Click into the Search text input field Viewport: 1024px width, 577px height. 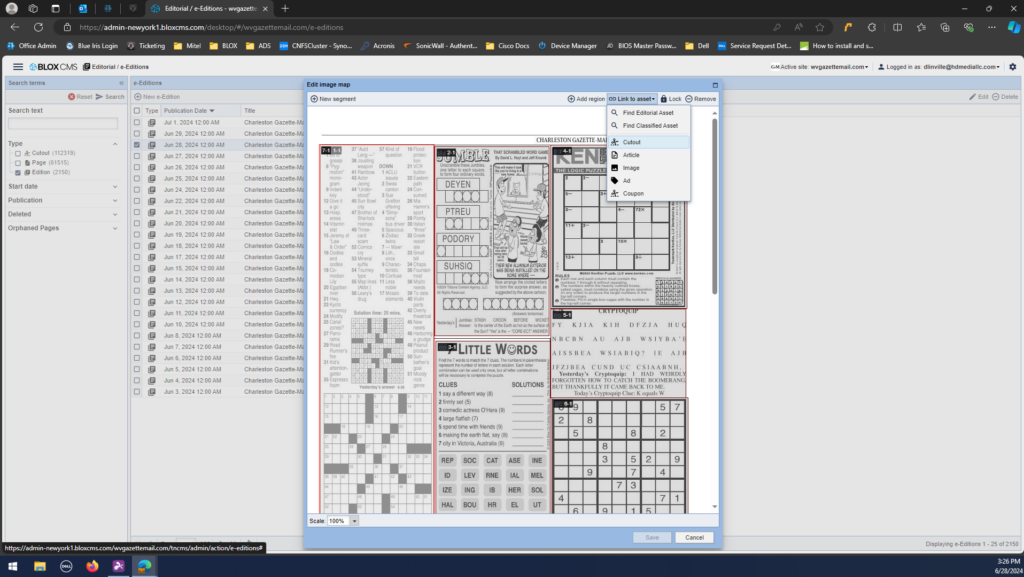(63, 124)
